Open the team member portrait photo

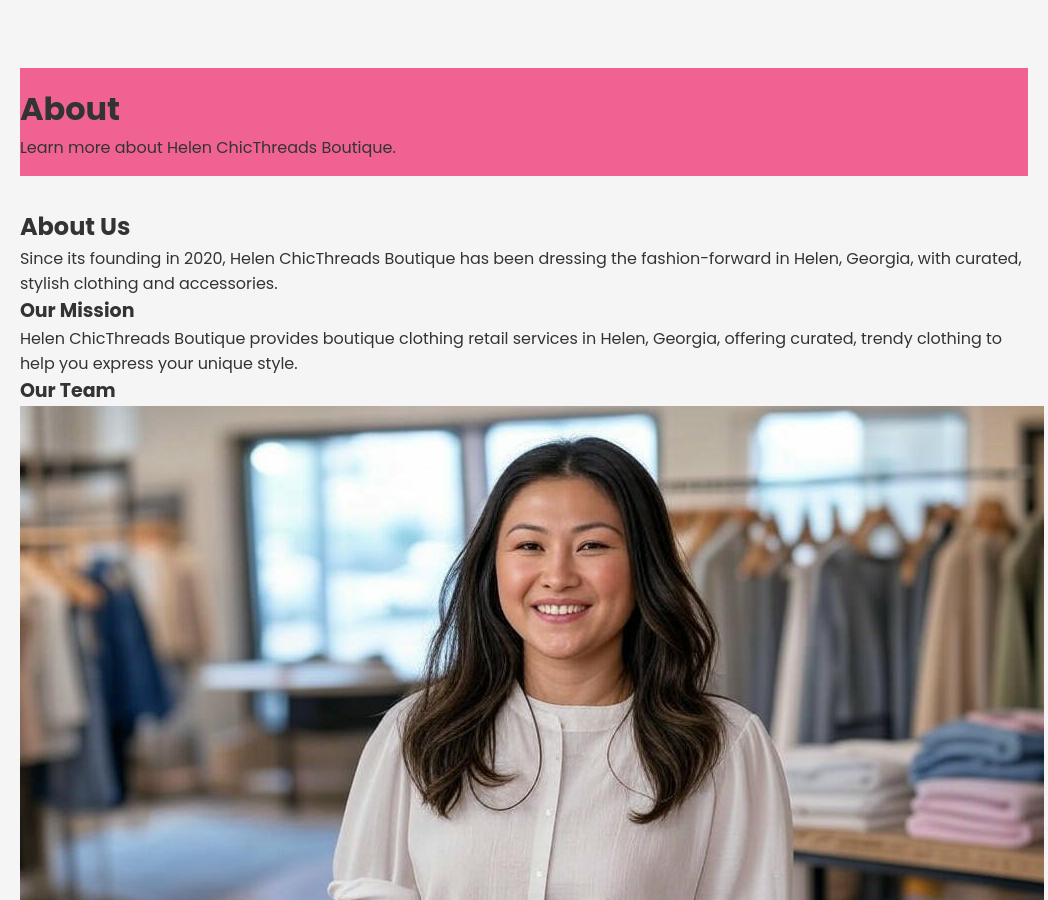[x=531, y=653]
